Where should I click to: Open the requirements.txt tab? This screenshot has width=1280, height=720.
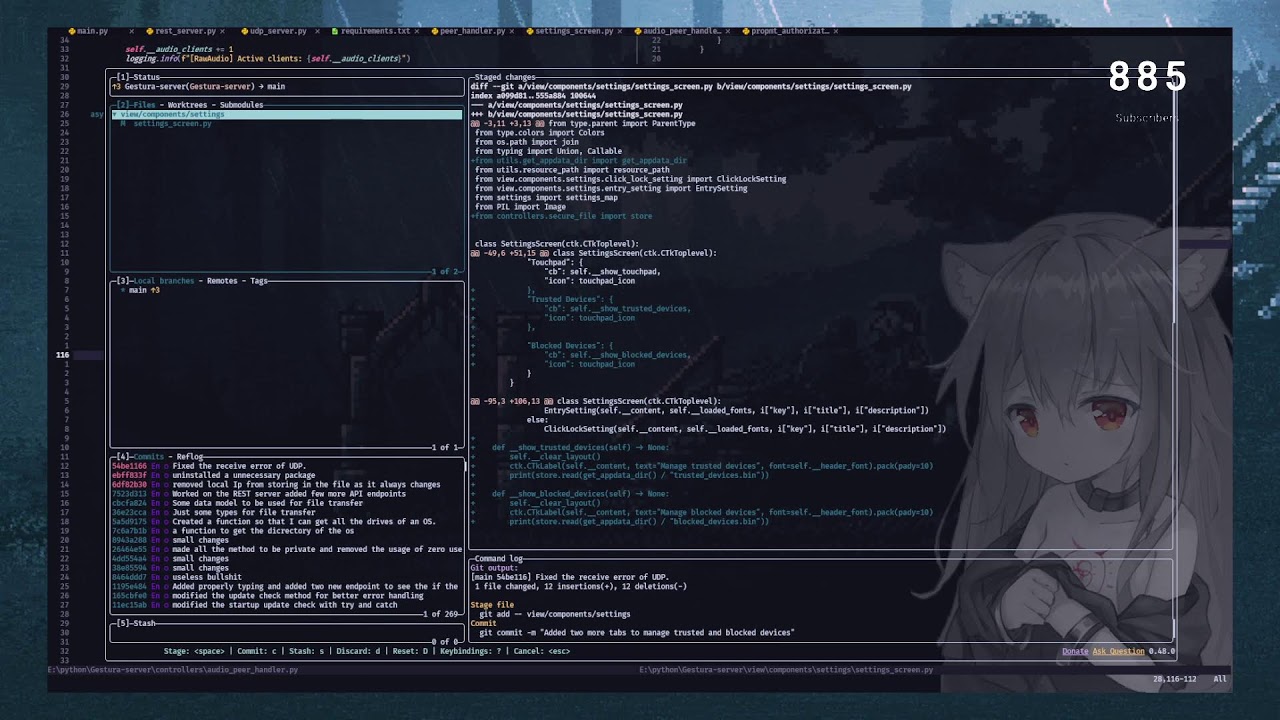(375, 31)
